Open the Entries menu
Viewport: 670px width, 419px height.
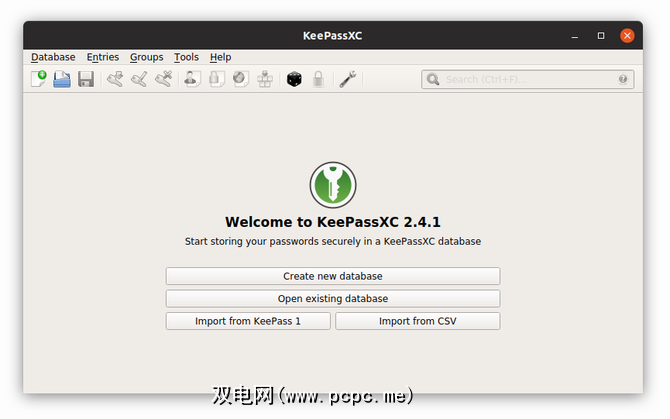(103, 57)
